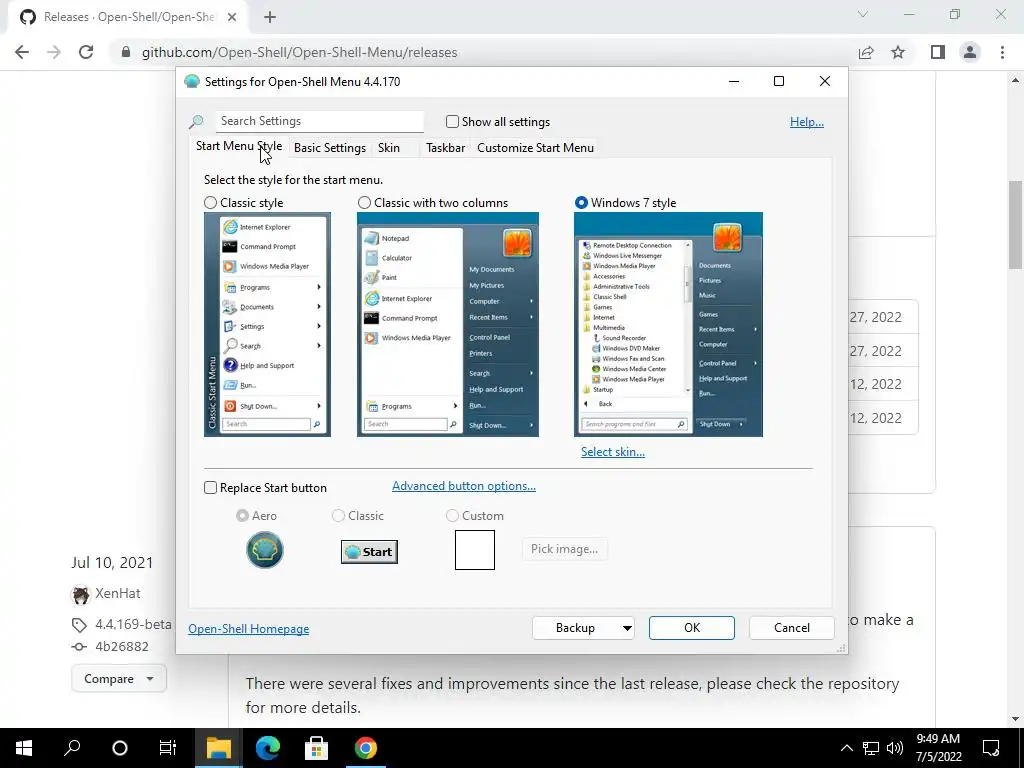Open the Skin tab
The image size is (1024, 768).
389,148
